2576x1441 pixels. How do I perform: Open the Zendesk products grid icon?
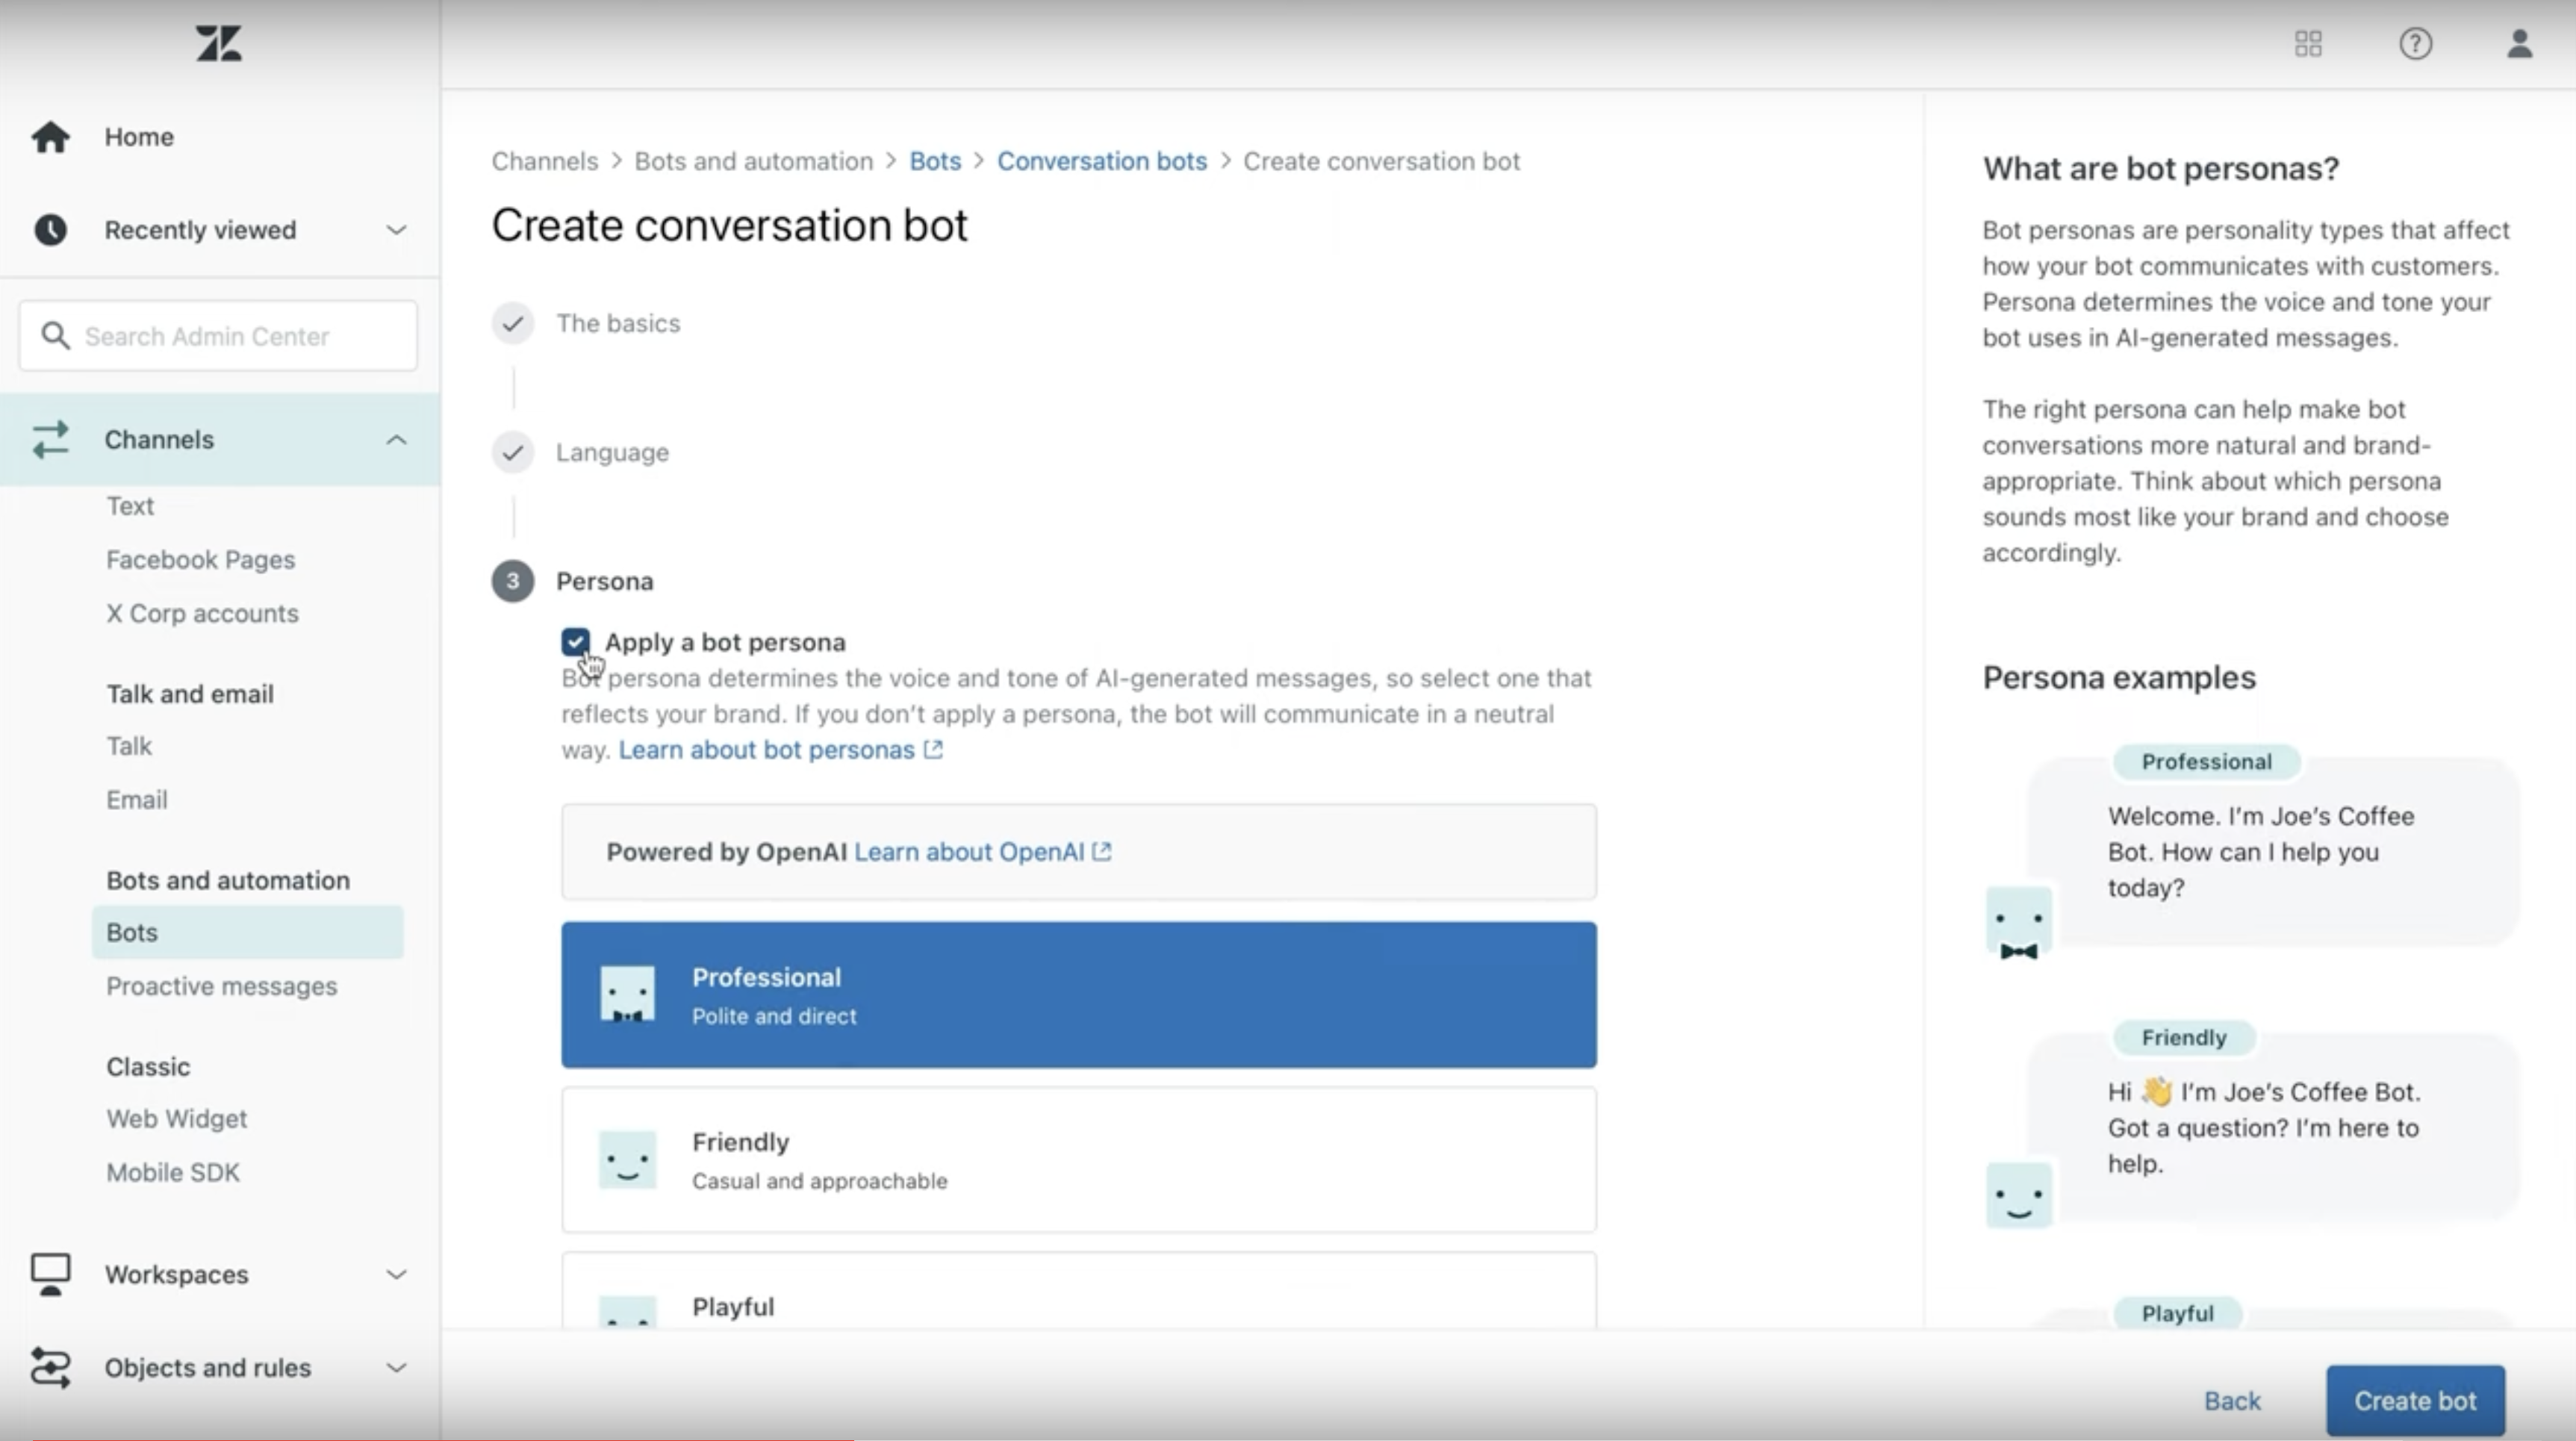pos(2308,44)
